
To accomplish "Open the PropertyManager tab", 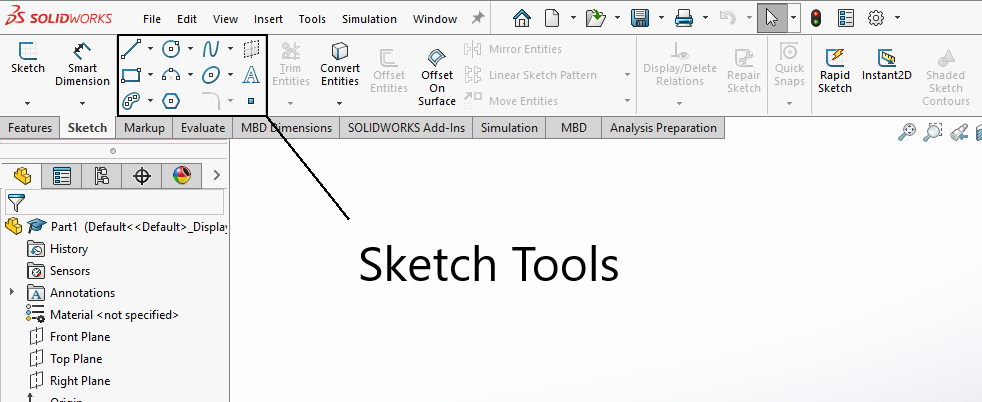I will [x=62, y=176].
